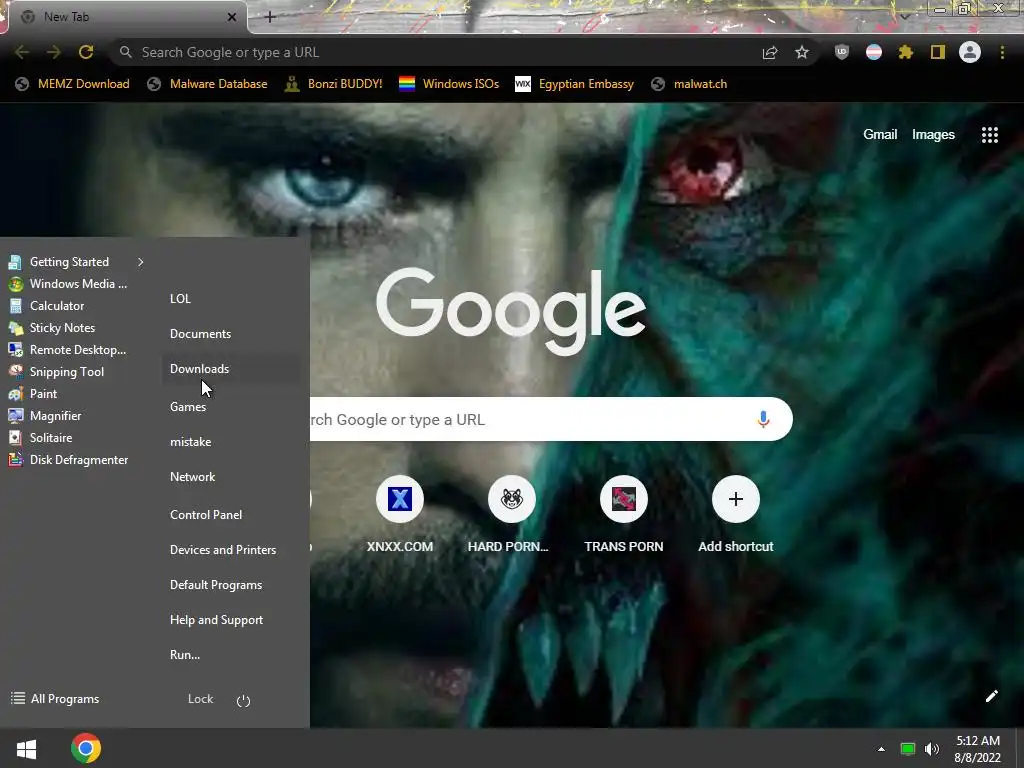Open the Gmail link
The height and width of the screenshot is (768, 1024).
(x=880, y=135)
